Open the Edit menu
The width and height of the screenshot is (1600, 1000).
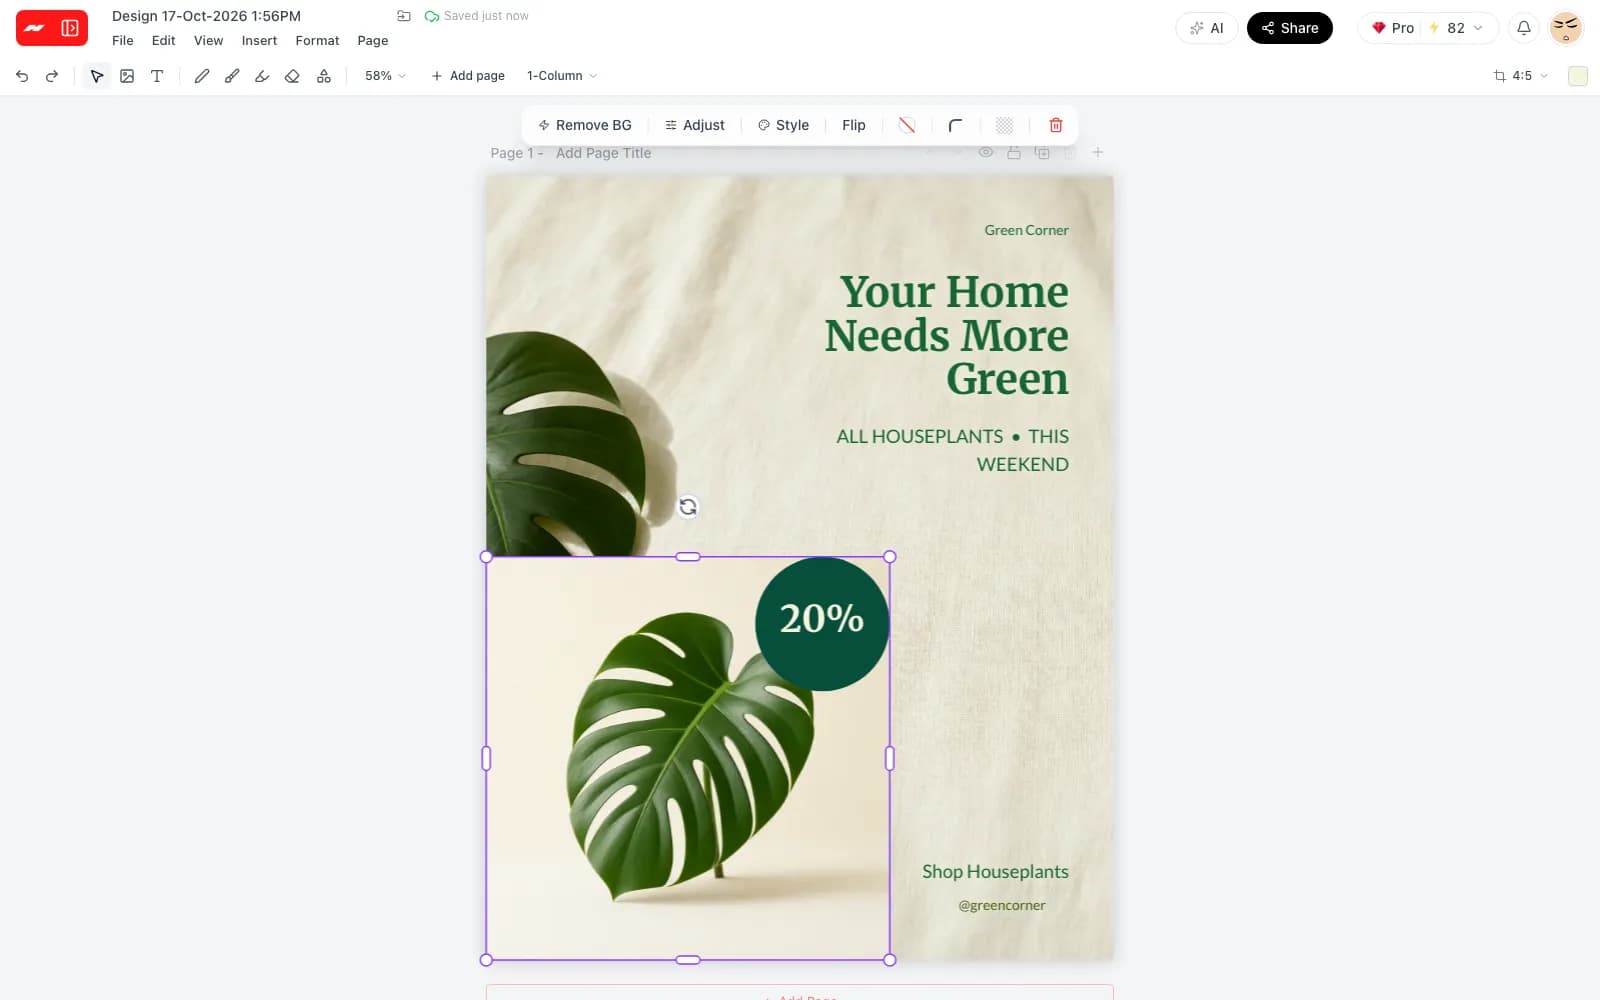163,41
